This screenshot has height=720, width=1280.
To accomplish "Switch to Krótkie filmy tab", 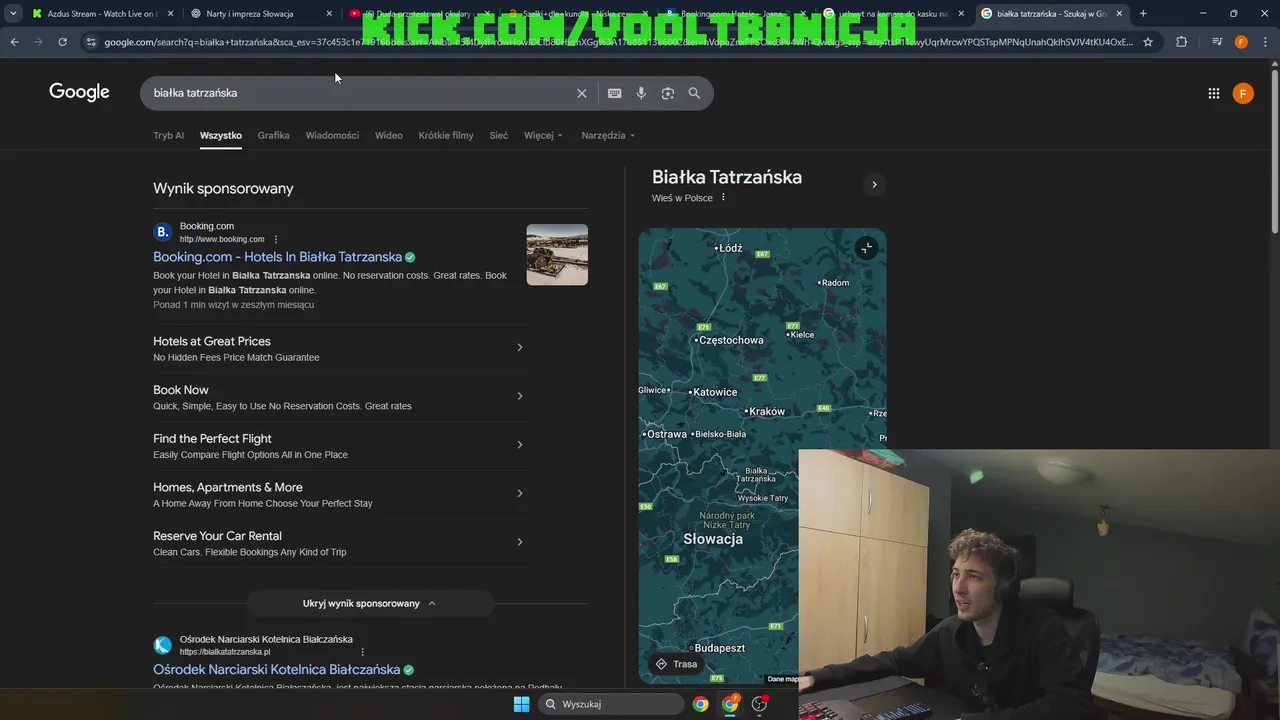I will [x=446, y=135].
